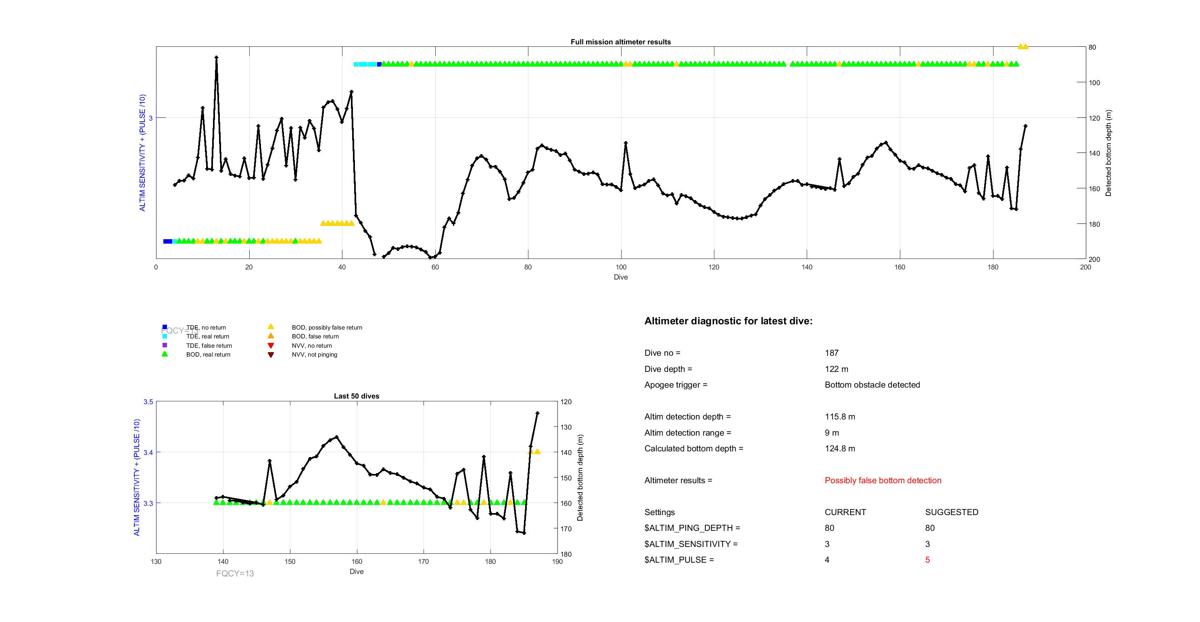Click the red 'Possibly false bottom detection' result
Image resolution: width=1200 pixels, height=622 pixels.
[883, 481]
